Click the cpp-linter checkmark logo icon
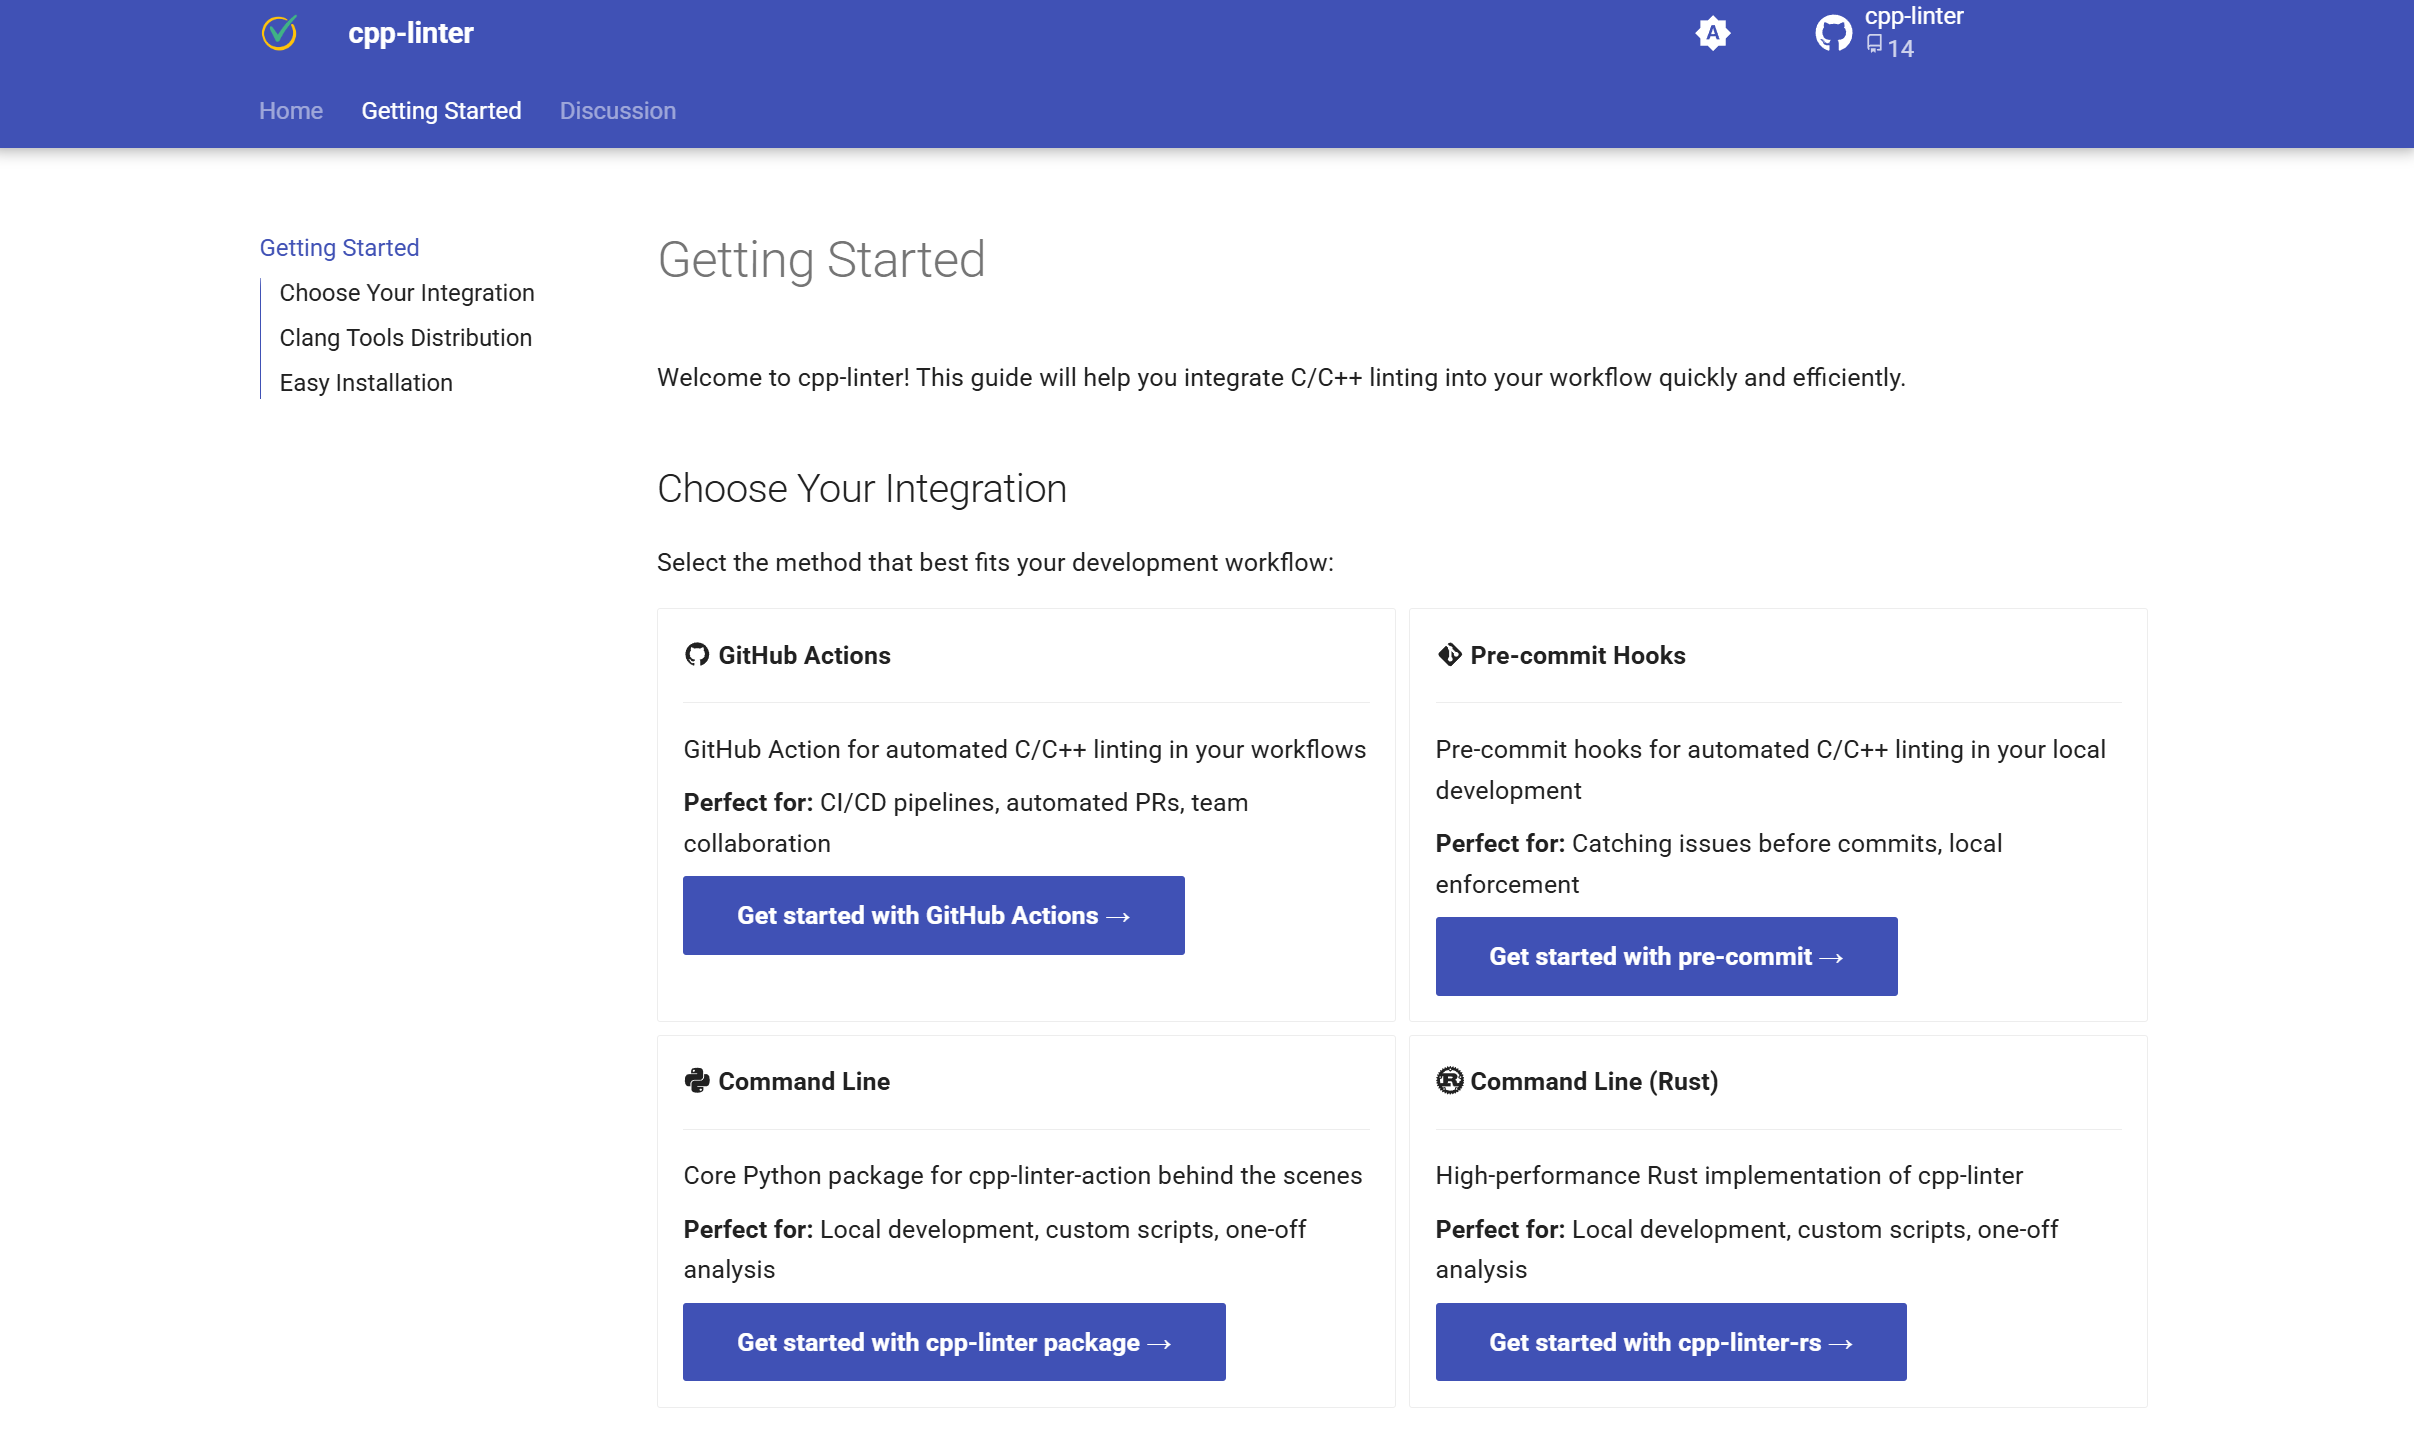 click(279, 33)
